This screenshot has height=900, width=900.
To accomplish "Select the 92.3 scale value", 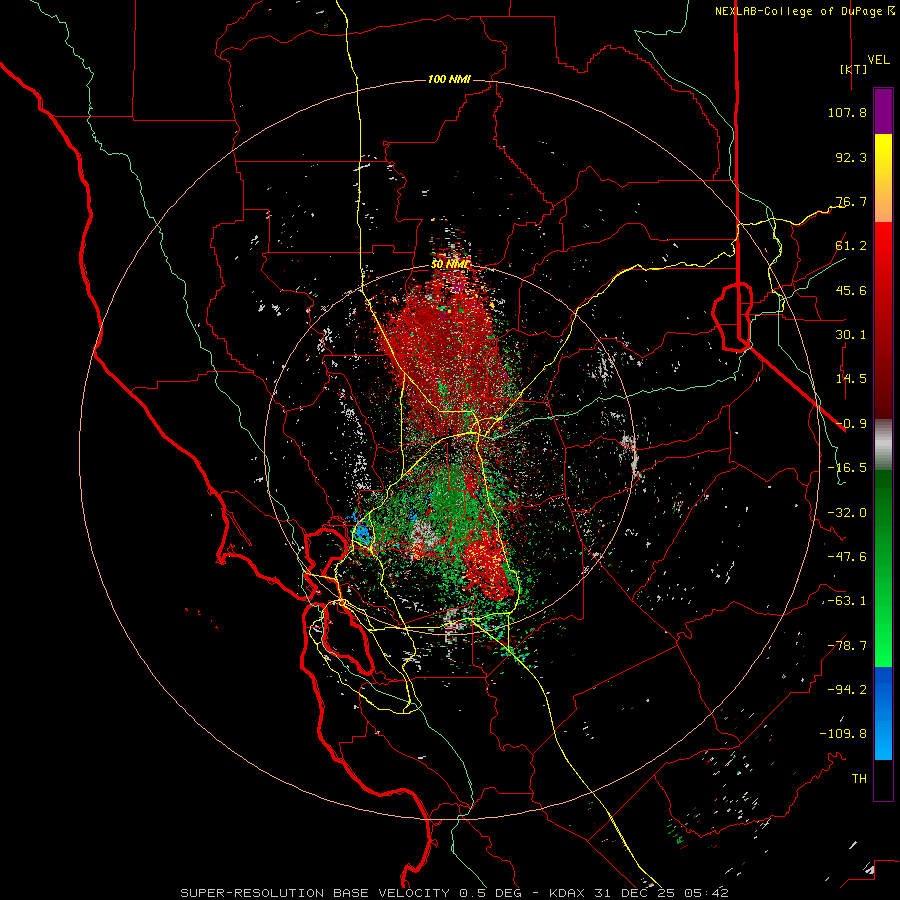I will tap(851, 157).
